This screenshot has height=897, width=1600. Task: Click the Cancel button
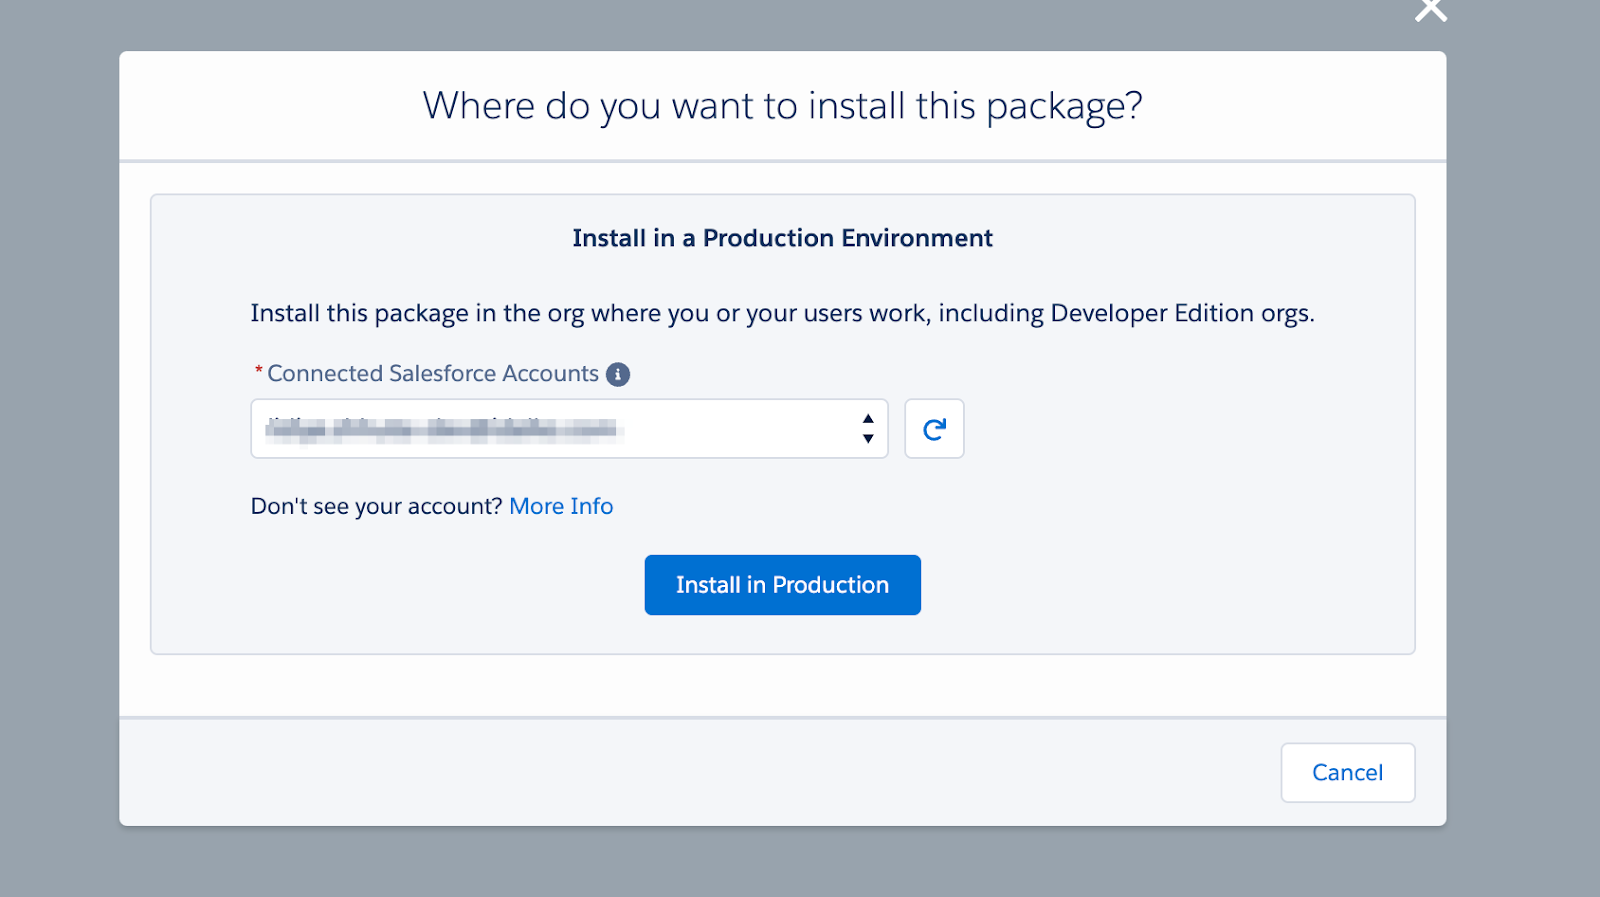pyautogui.click(x=1347, y=772)
